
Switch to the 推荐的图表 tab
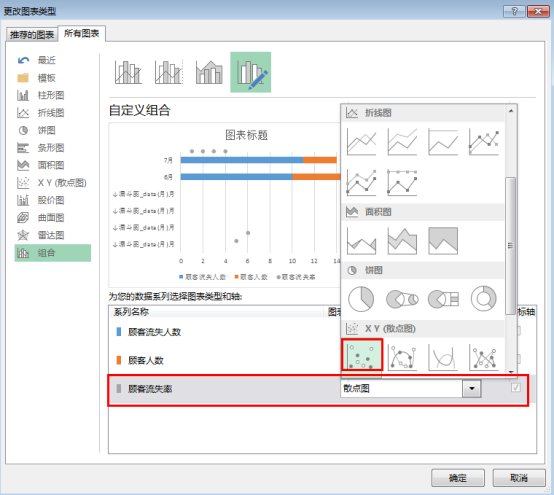pyautogui.click(x=32, y=35)
